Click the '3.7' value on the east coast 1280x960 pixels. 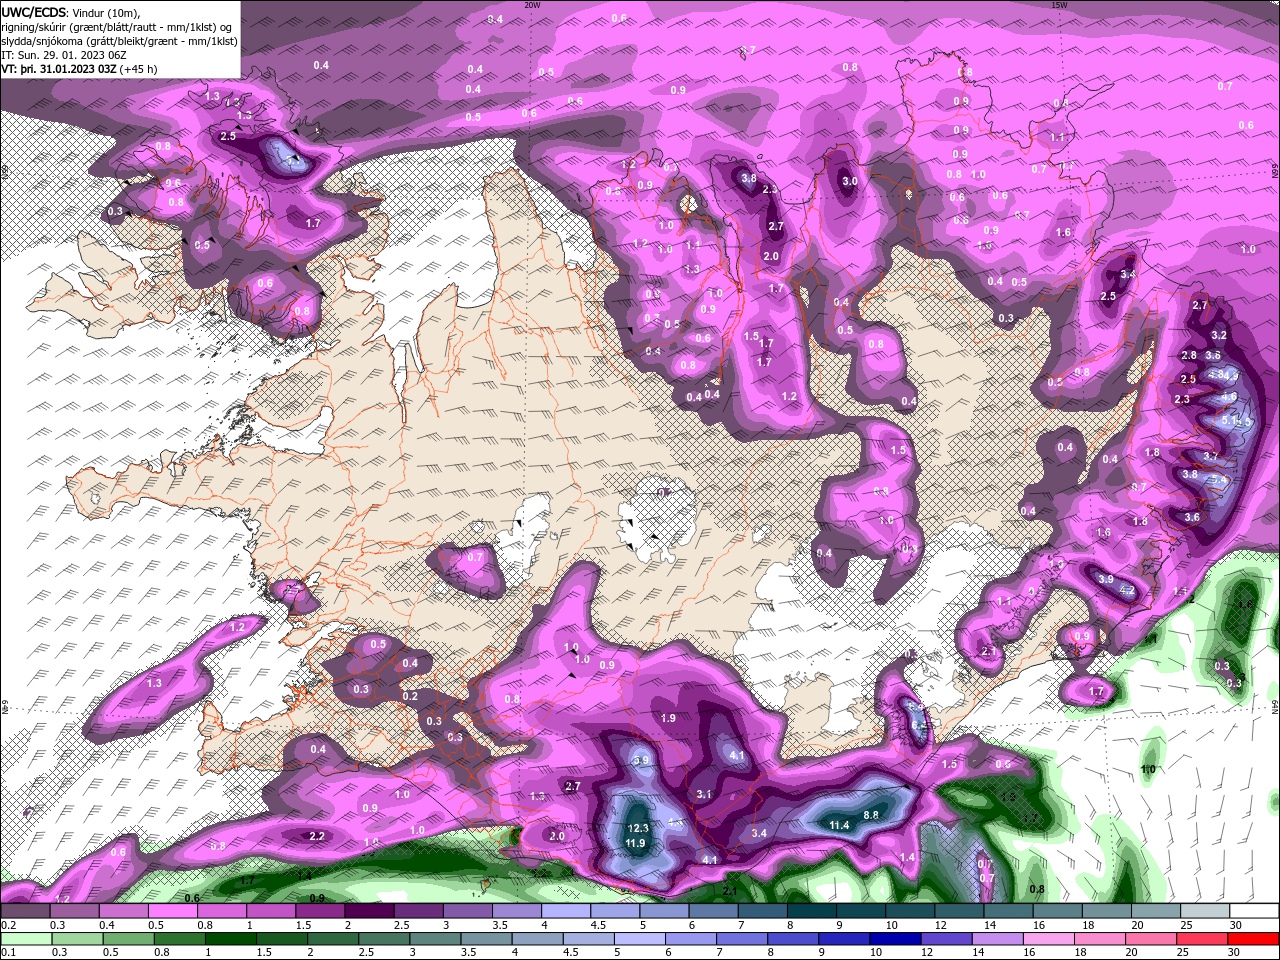pos(1210,456)
